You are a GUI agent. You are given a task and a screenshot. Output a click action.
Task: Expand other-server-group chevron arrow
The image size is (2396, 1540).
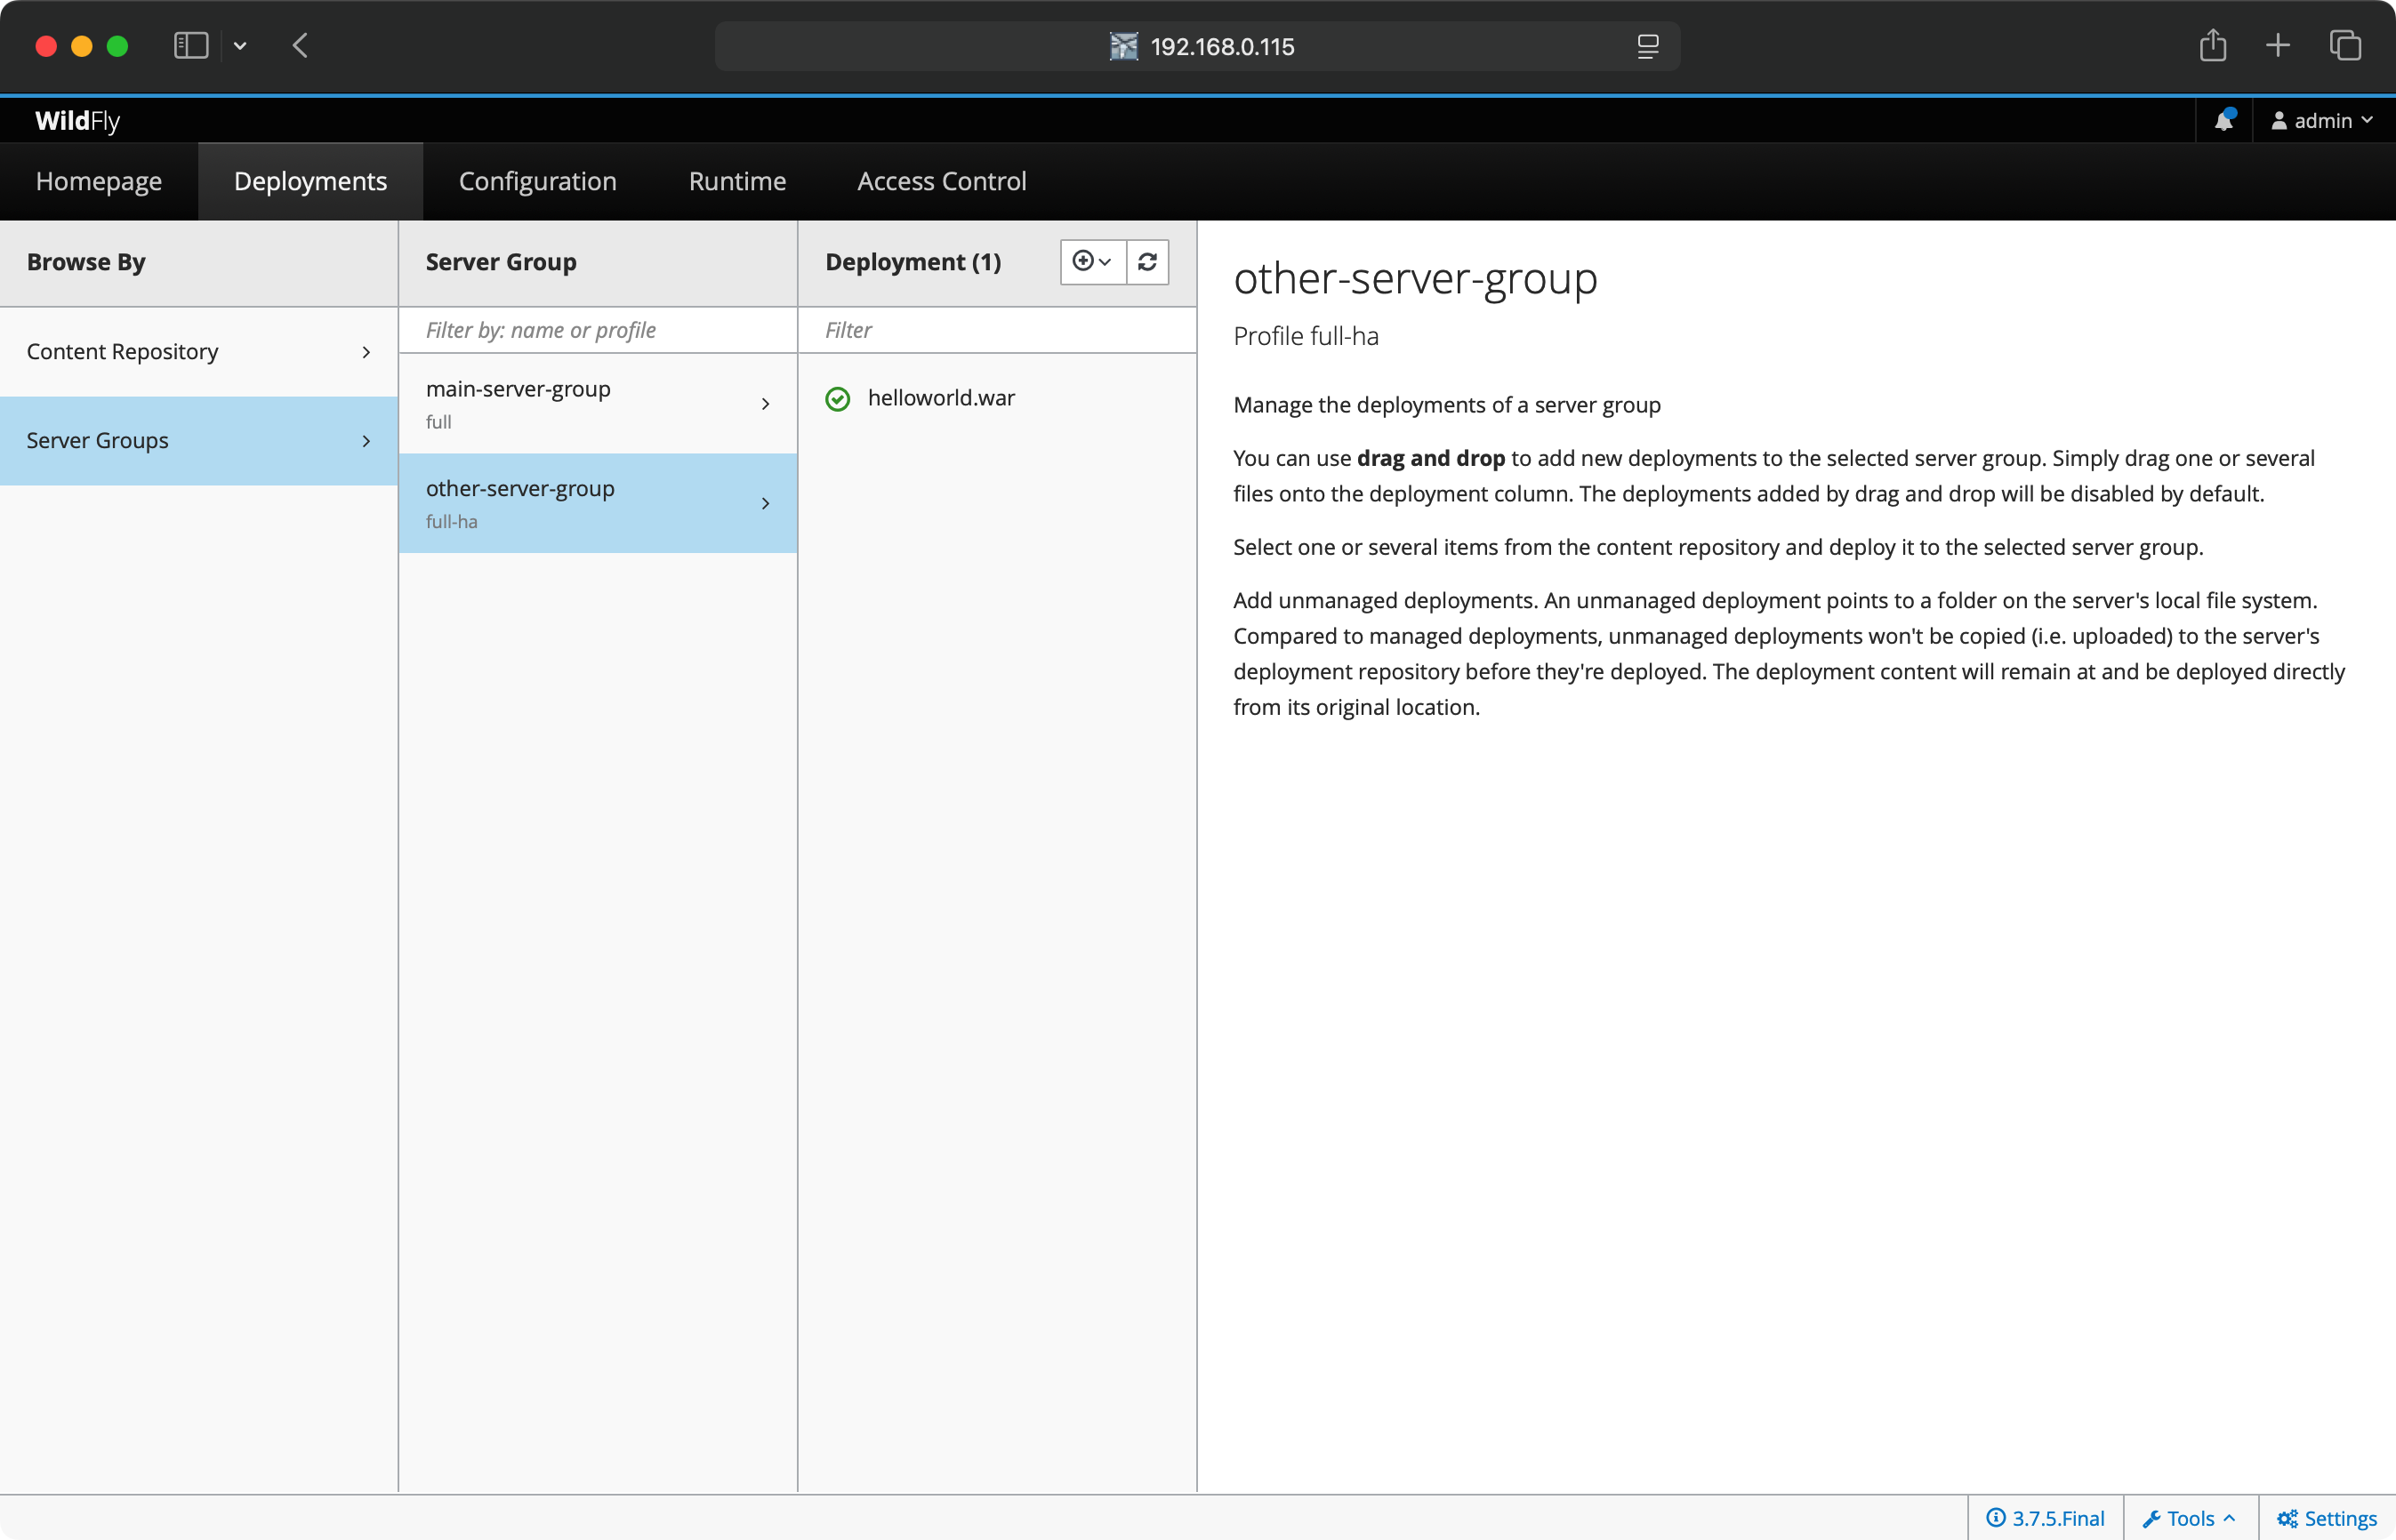(x=765, y=503)
